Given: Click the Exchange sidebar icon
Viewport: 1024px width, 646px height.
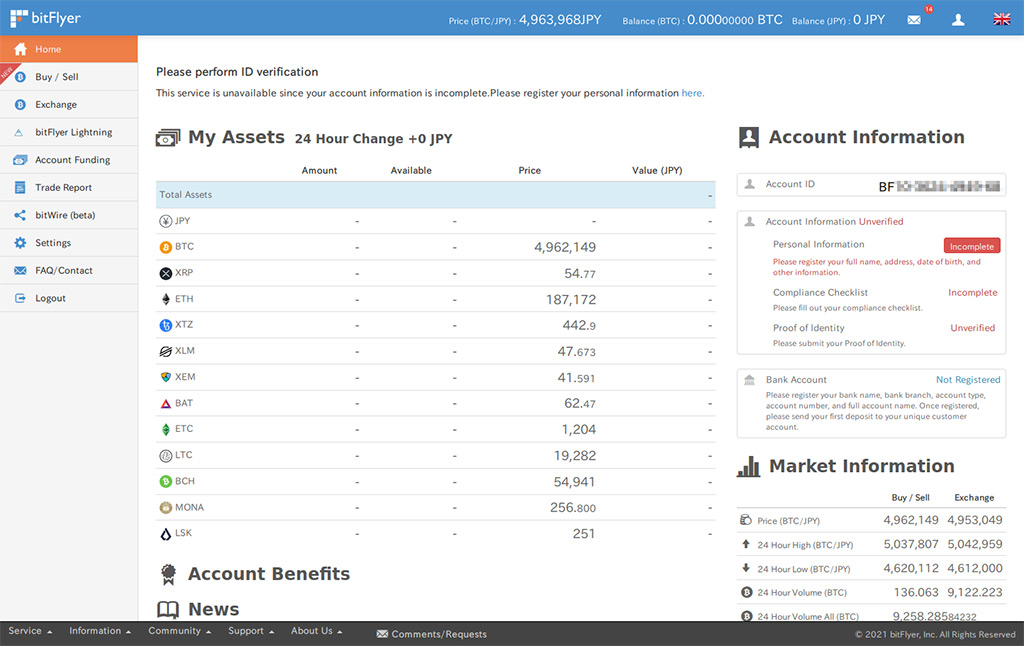Looking at the screenshot, I should [20, 105].
